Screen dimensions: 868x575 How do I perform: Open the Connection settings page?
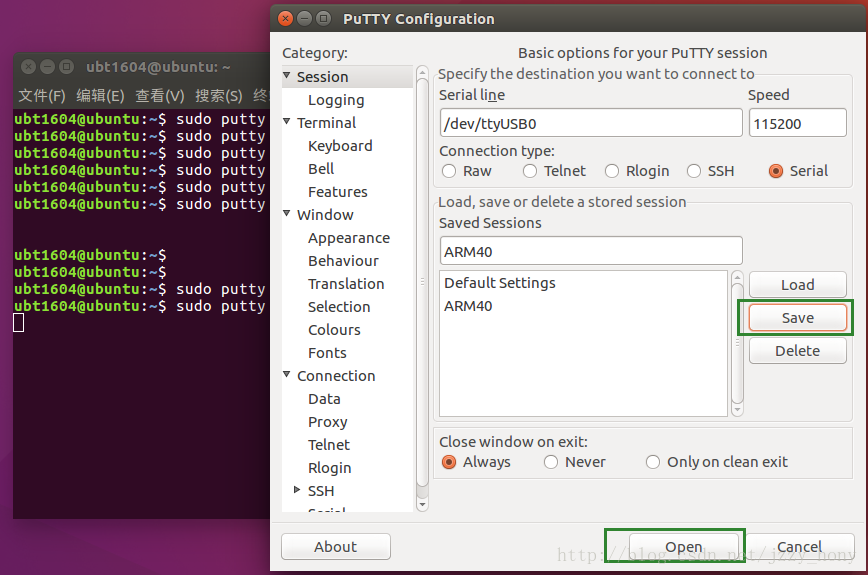pos(336,376)
